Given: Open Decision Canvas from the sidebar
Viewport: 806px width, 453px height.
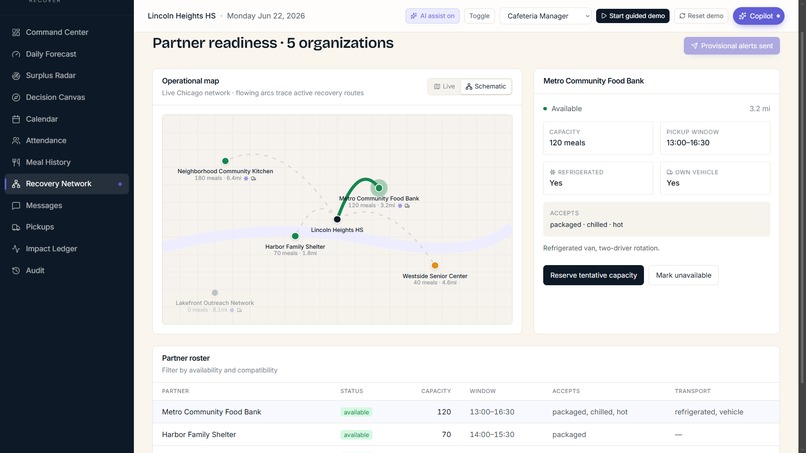Looking at the screenshot, I should [67, 97].
